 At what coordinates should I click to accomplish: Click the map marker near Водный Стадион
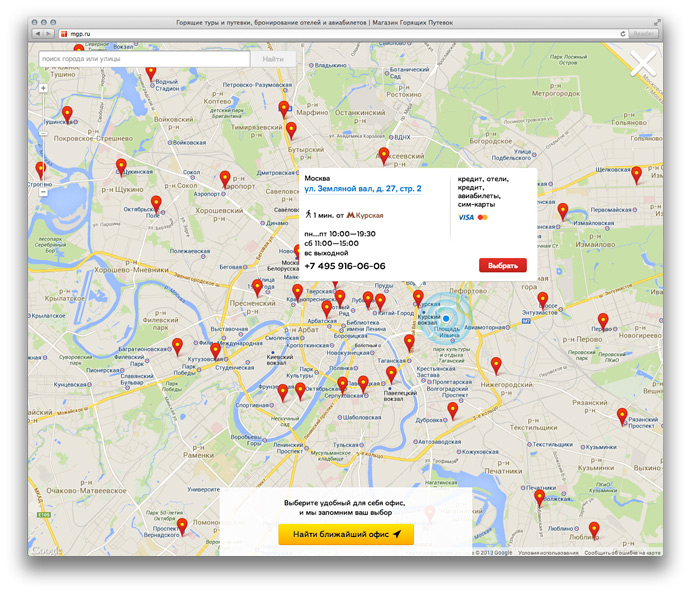click(151, 72)
